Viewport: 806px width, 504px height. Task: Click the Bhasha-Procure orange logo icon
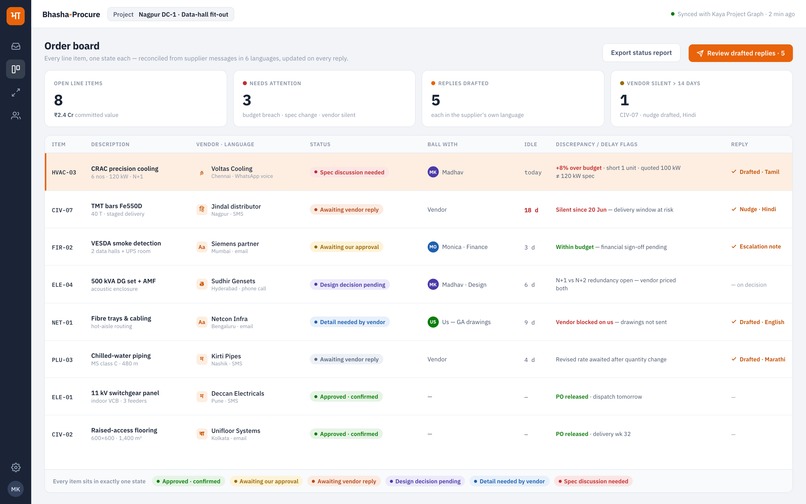[x=15, y=15]
